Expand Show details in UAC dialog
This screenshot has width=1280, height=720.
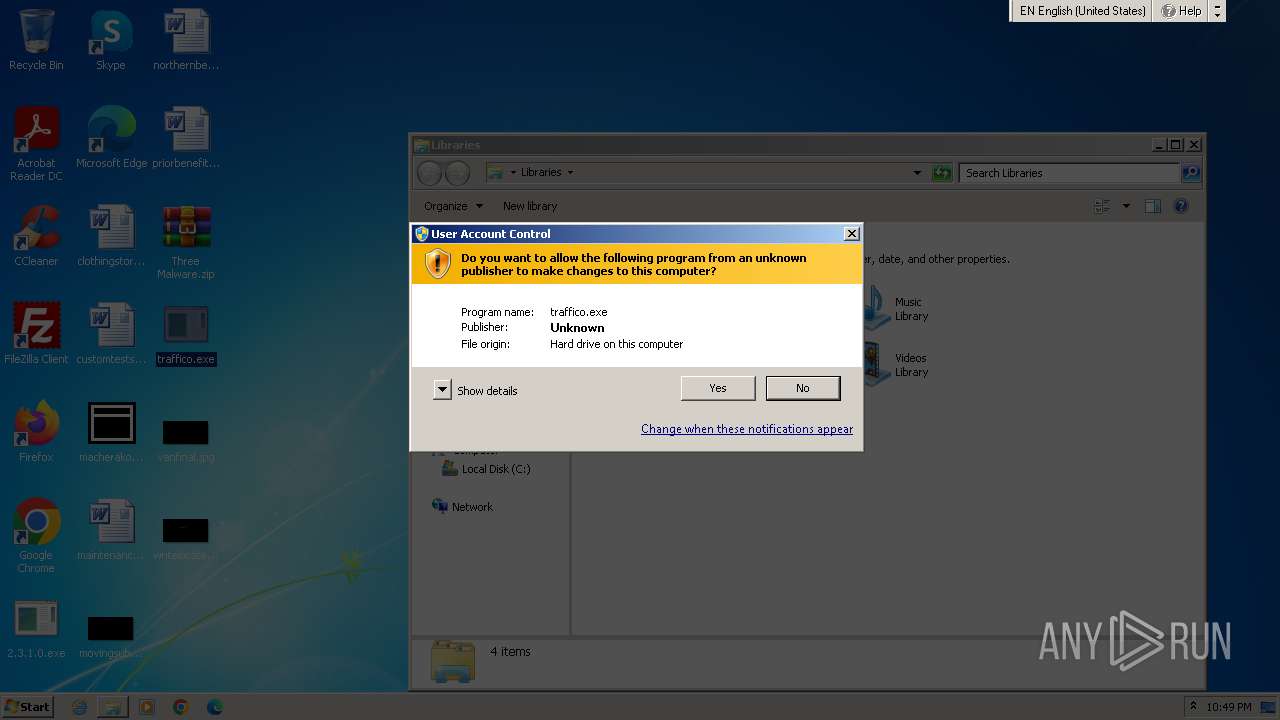coord(475,390)
